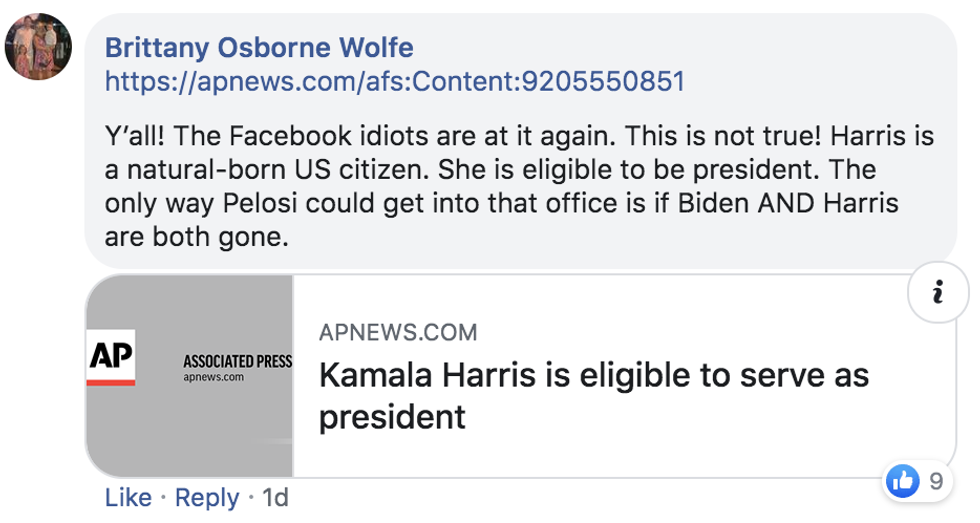Click the blue thumbs-up reaction icon

pos(902,481)
